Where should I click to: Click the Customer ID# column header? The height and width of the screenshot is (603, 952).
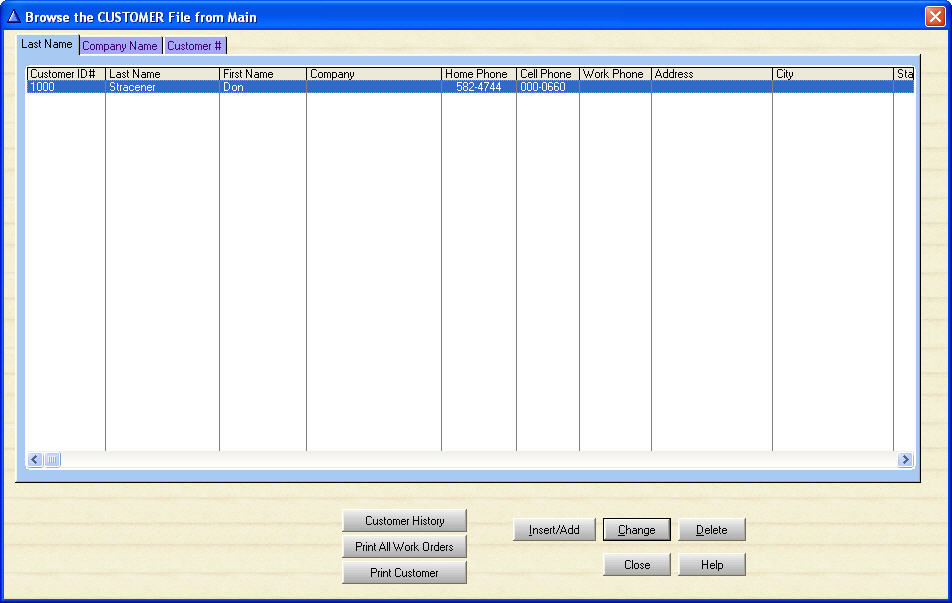[65, 74]
